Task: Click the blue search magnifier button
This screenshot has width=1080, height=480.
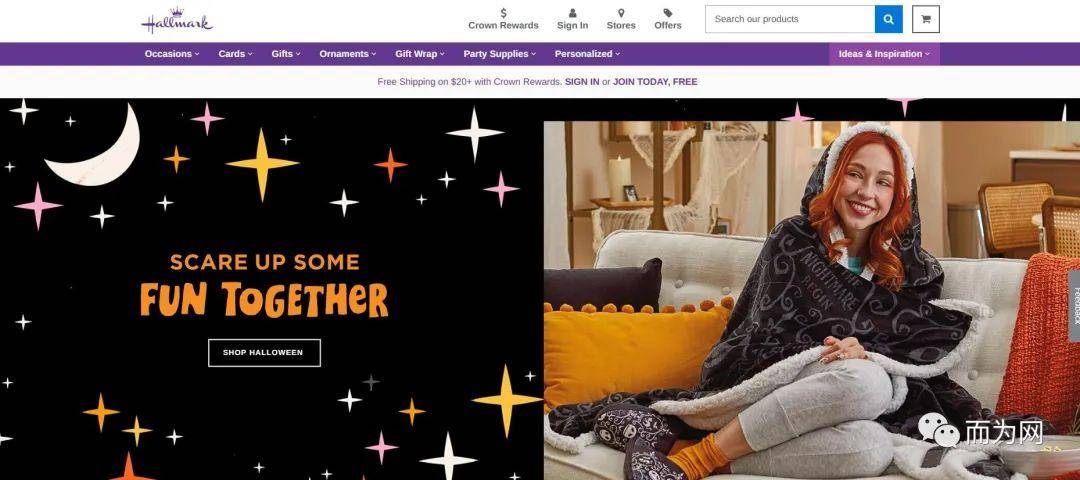Action: 889,19
